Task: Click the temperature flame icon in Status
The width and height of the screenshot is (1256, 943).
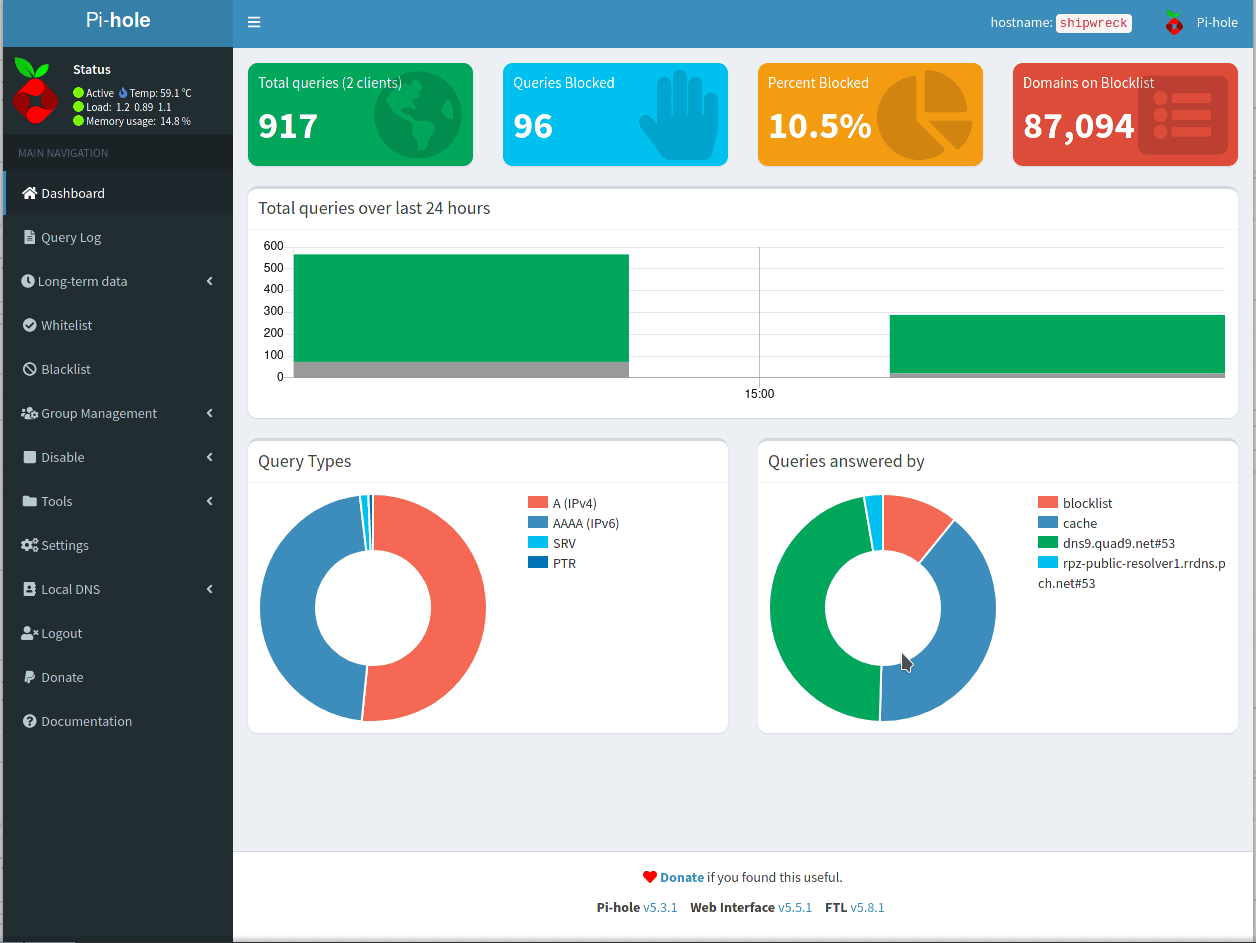Action: [123, 93]
